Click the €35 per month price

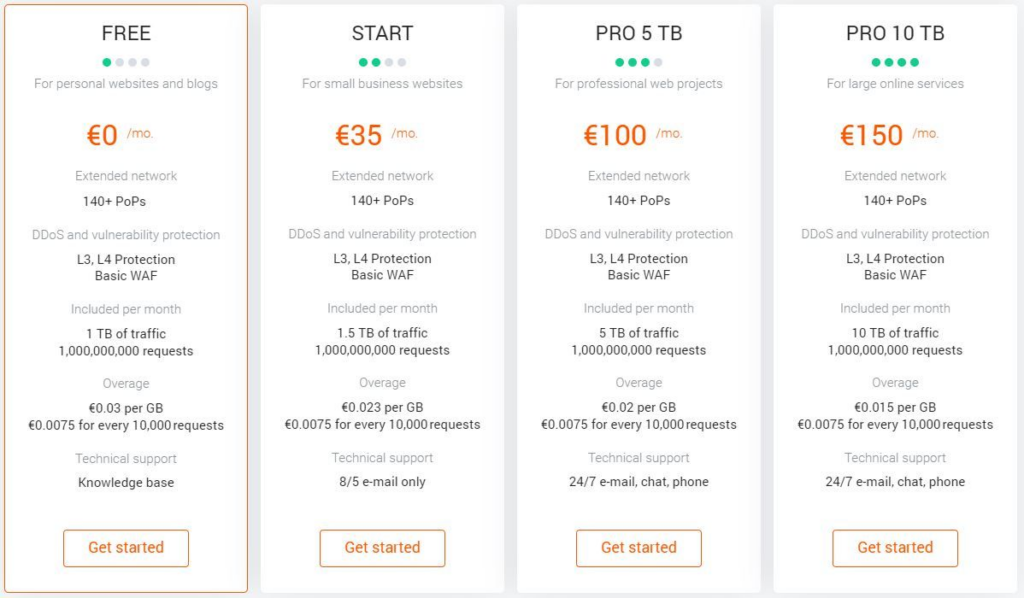[x=360, y=135]
